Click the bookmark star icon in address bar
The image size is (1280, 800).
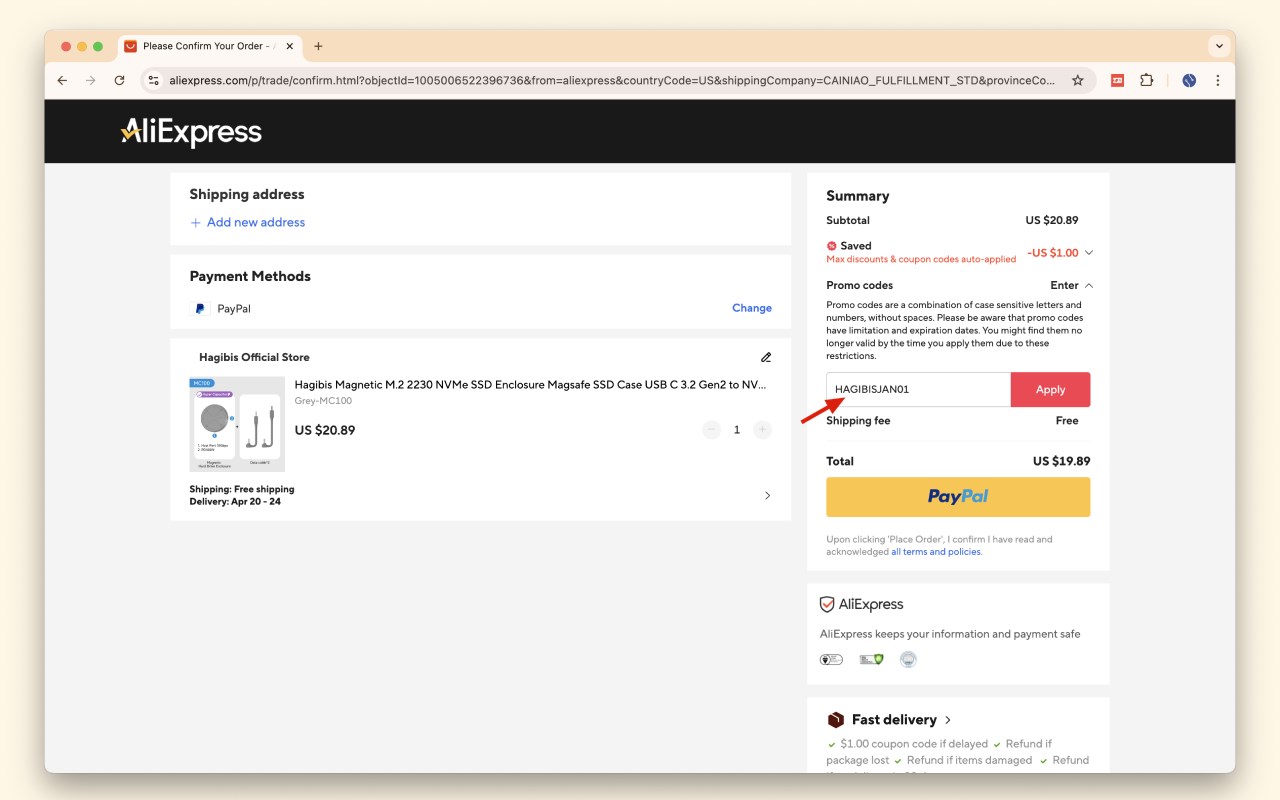(x=1078, y=80)
